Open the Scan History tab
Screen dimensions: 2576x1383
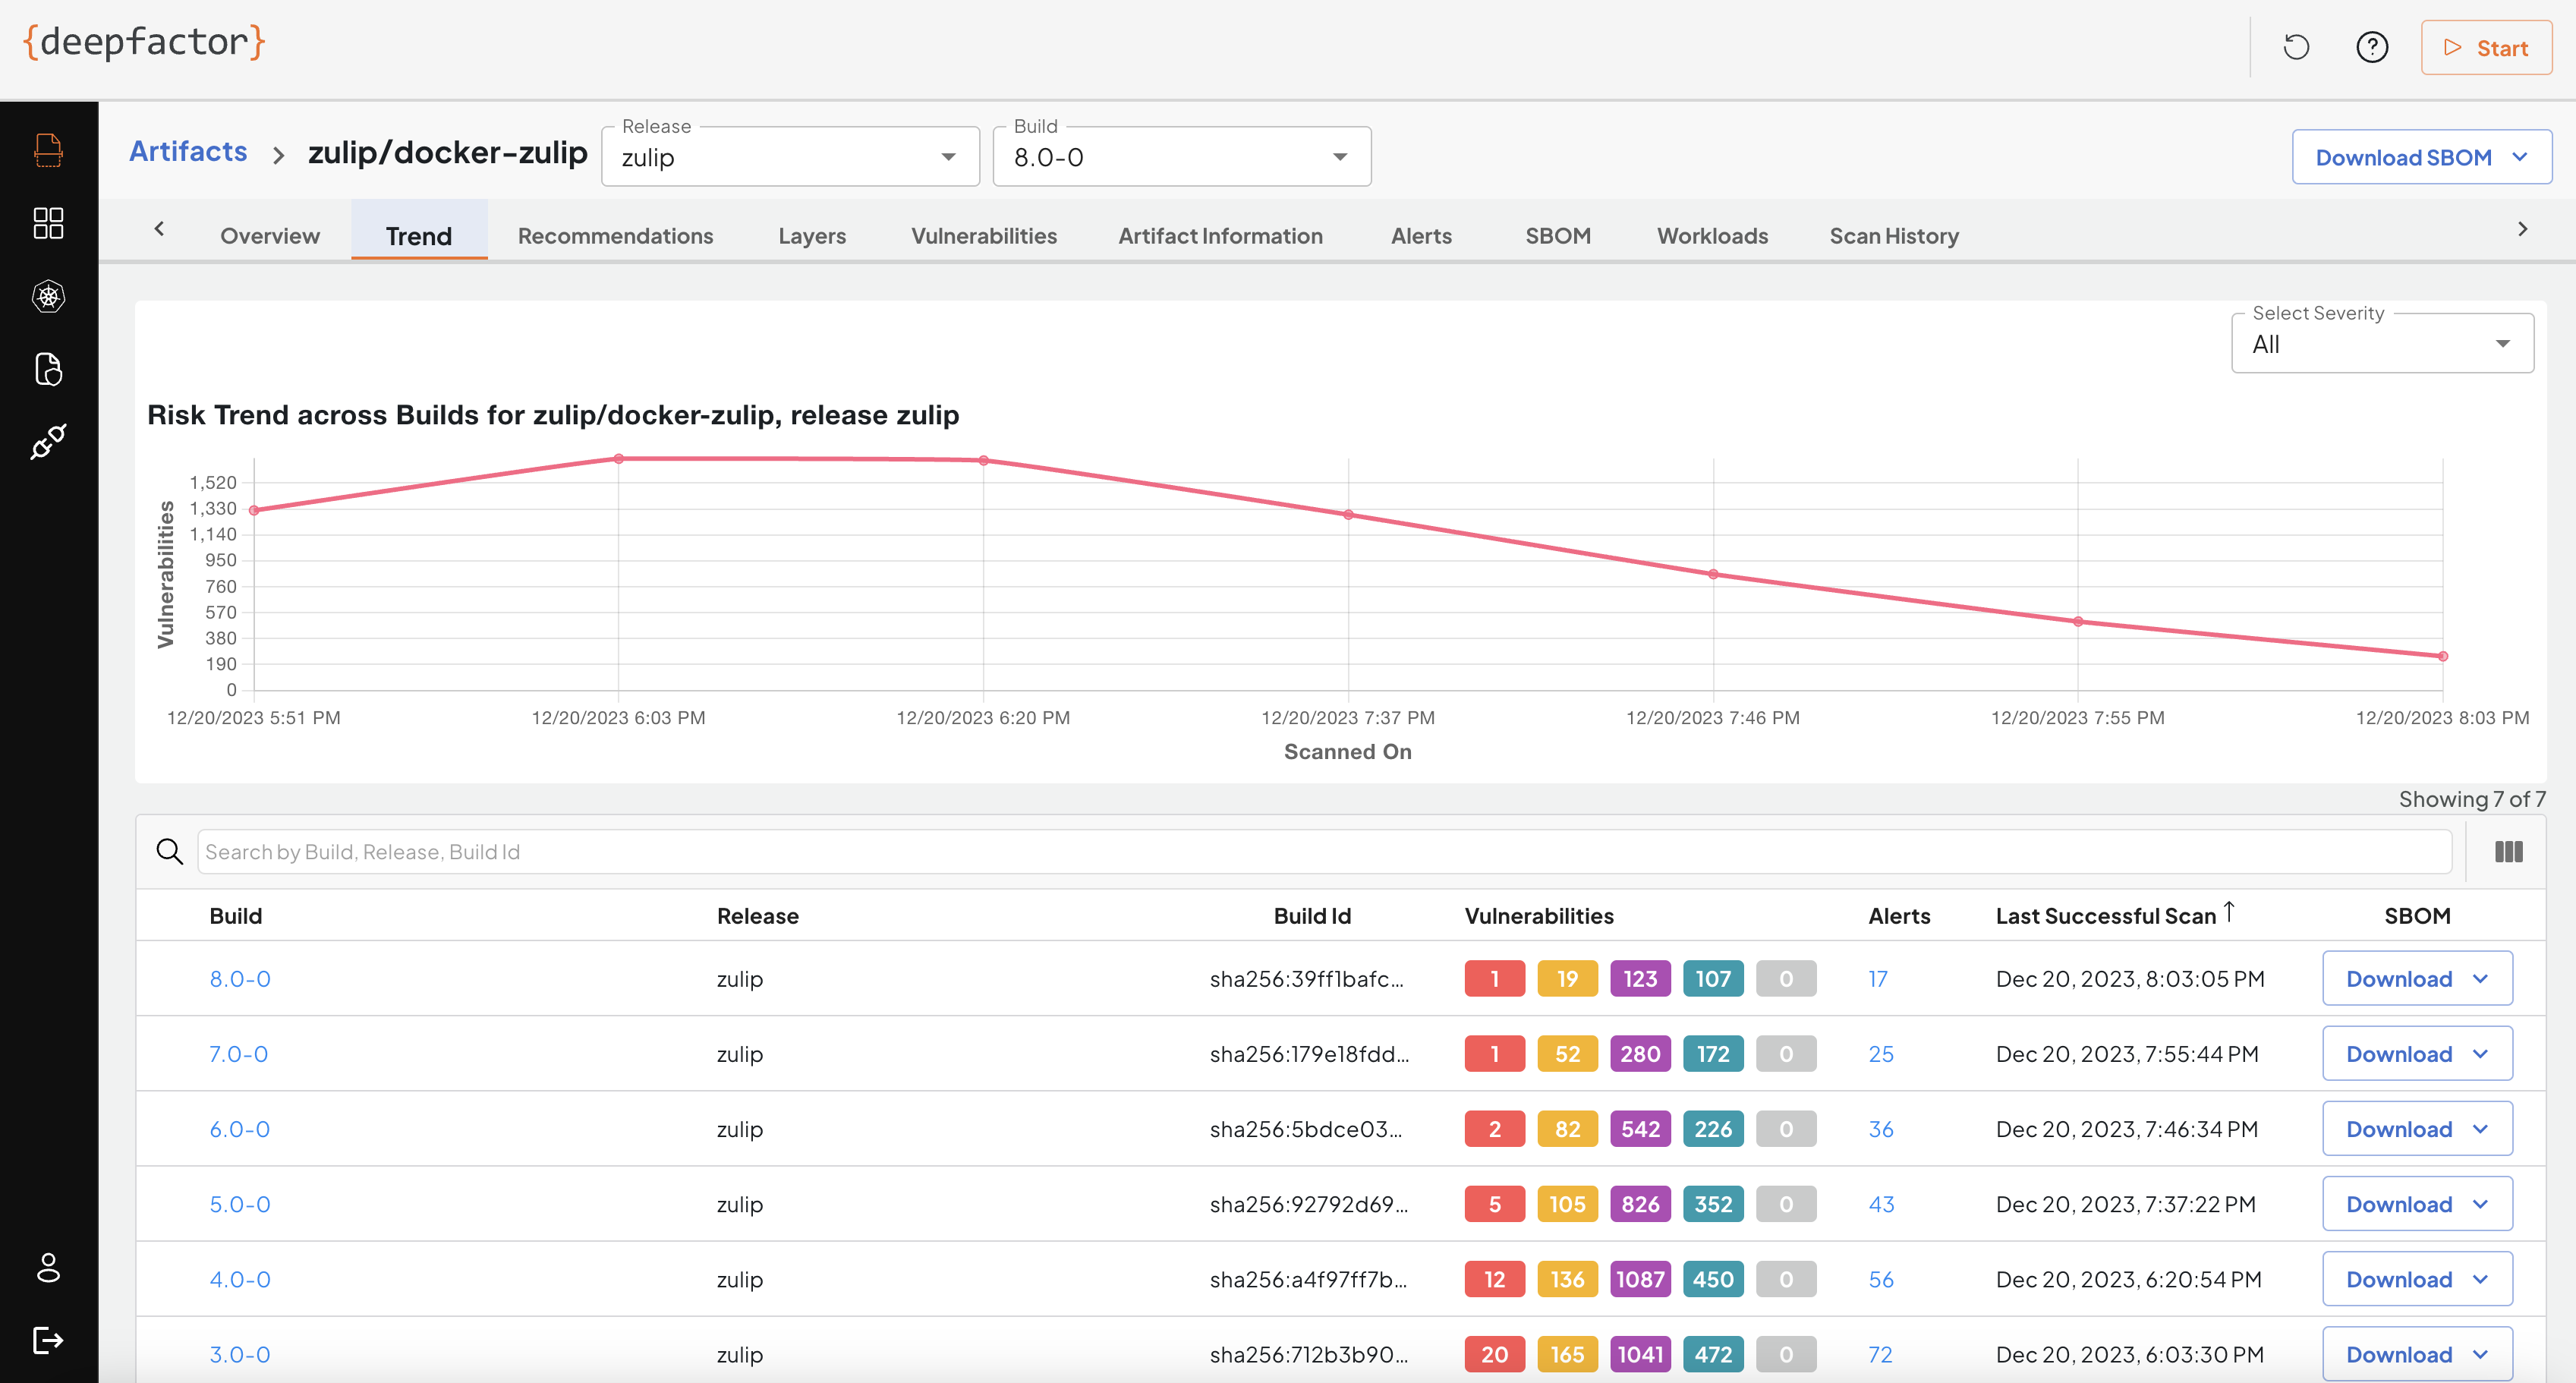coord(1894,236)
